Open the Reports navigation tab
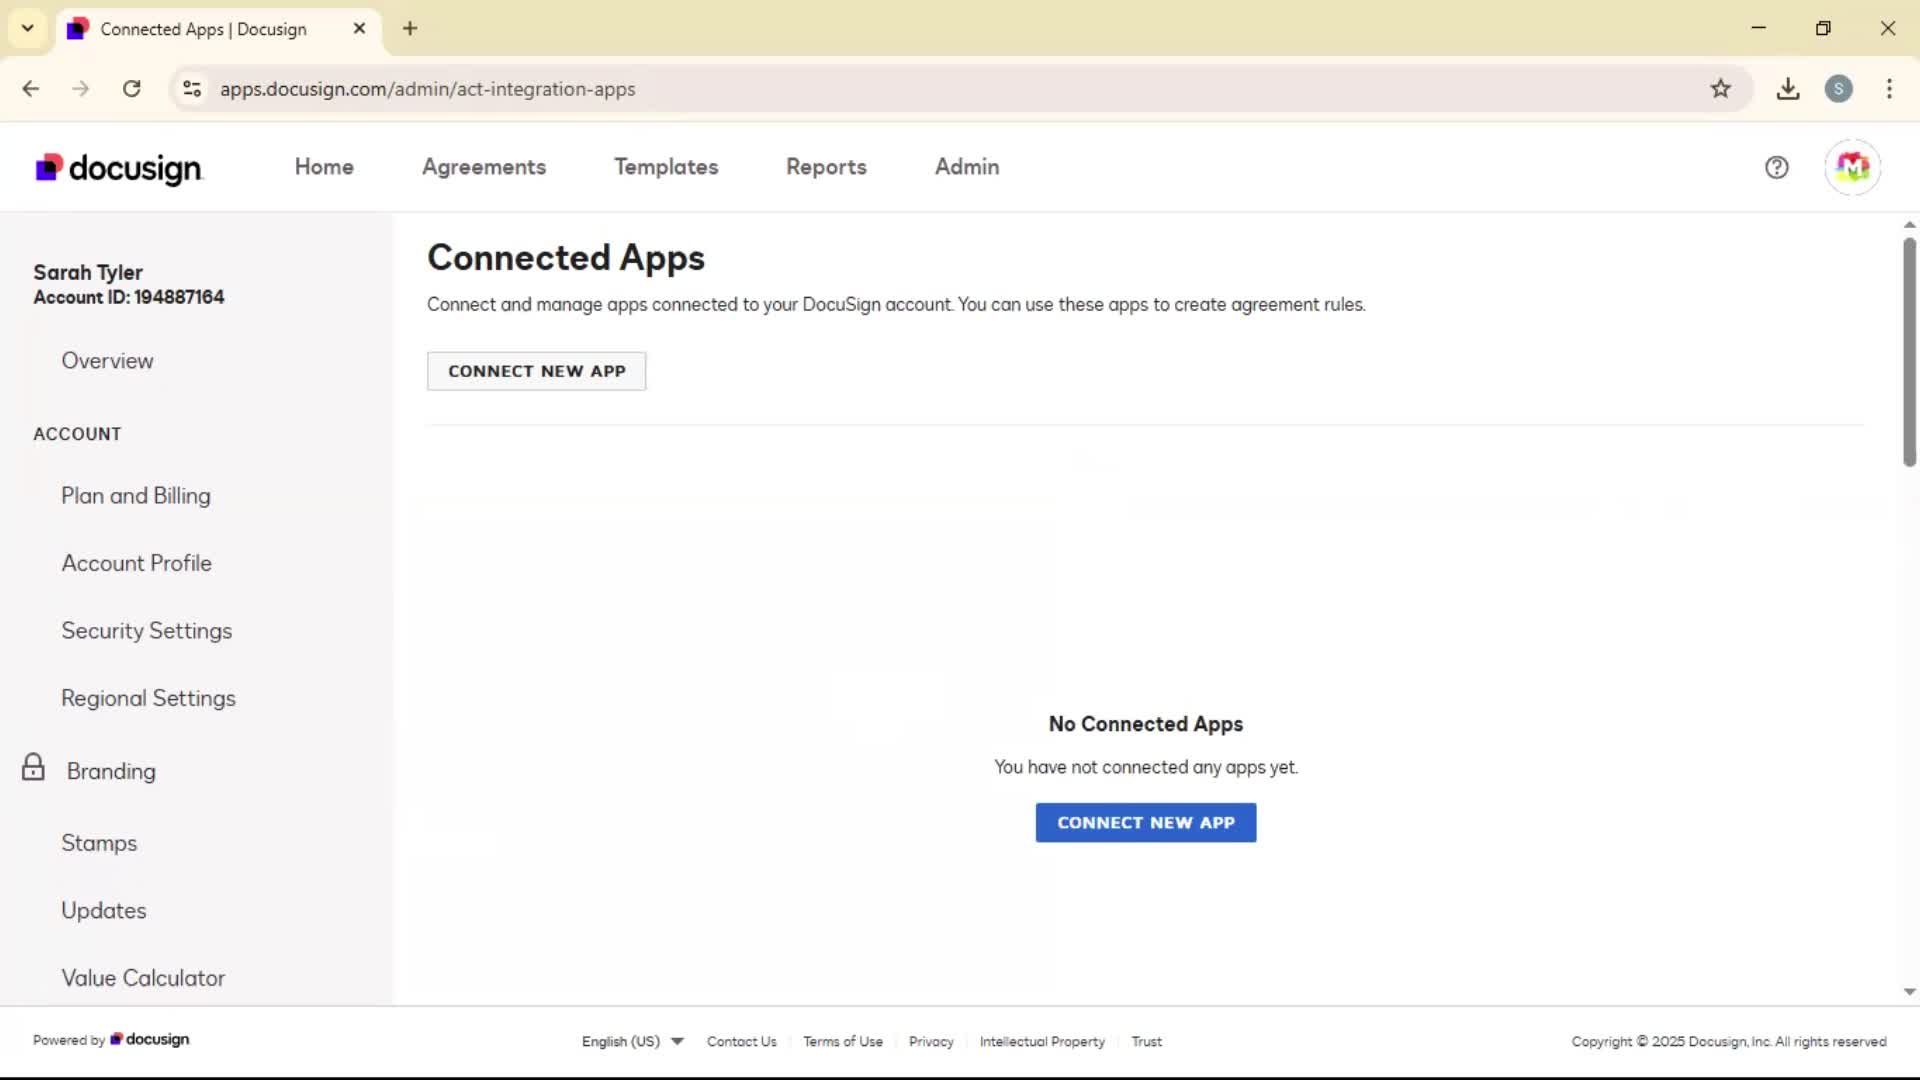Viewport: 1920px width, 1080px height. [826, 167]
